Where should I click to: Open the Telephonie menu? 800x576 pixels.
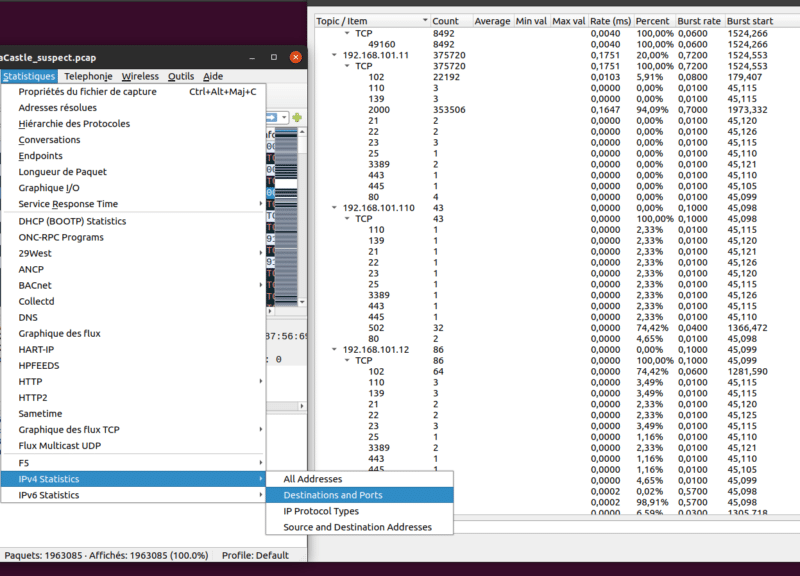click(x=87, y=76)
